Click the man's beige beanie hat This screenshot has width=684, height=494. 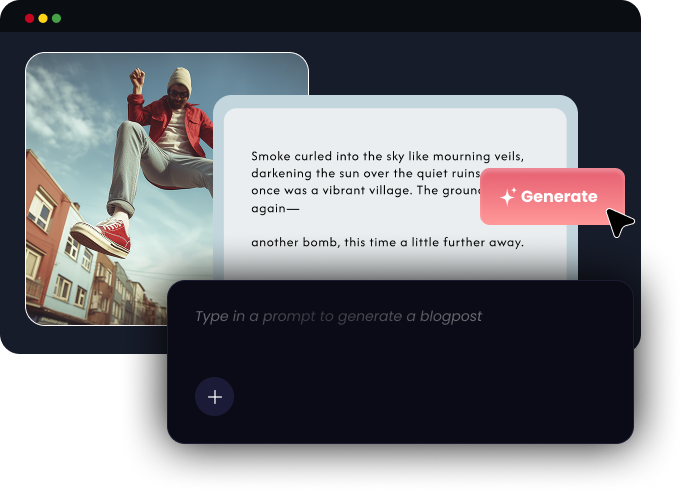180,80
